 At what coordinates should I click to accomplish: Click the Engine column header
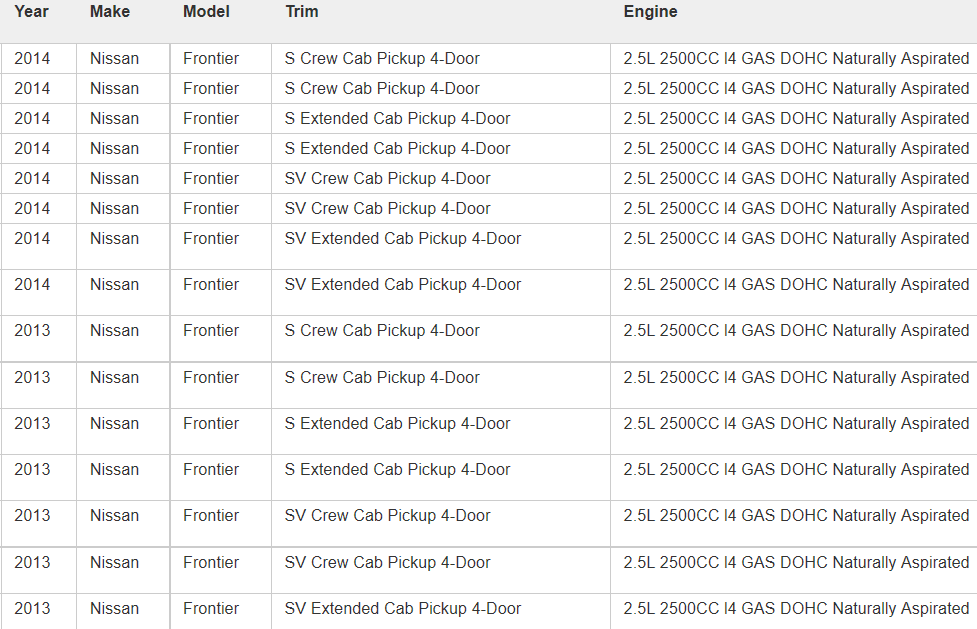coord(650,12)
